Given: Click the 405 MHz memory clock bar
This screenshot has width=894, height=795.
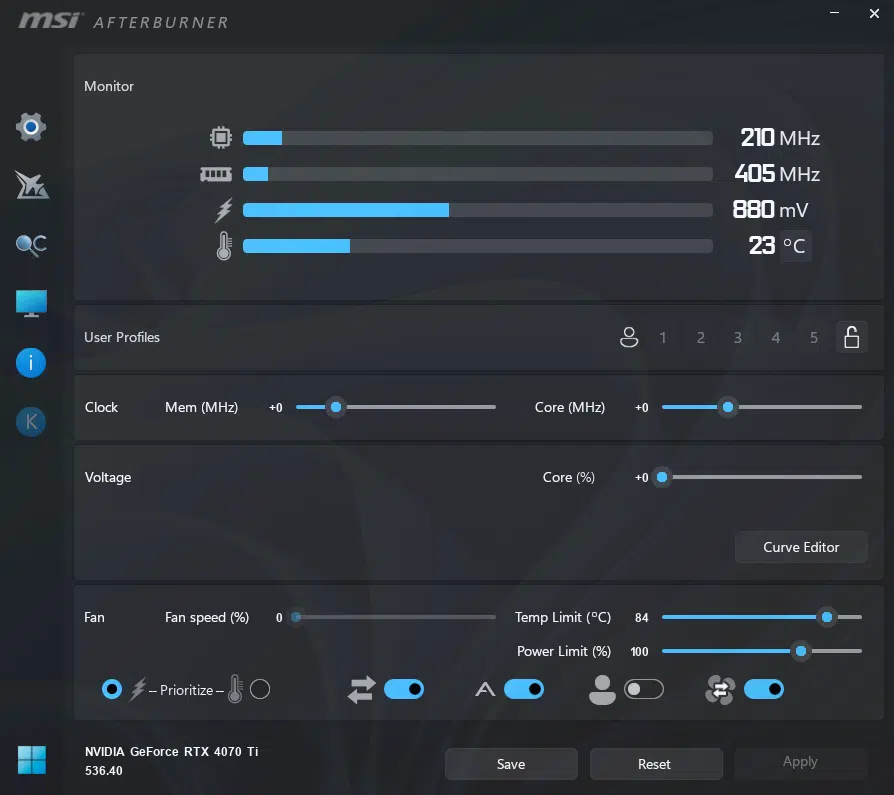Looking at the screenshot, I should pos(478,174).
